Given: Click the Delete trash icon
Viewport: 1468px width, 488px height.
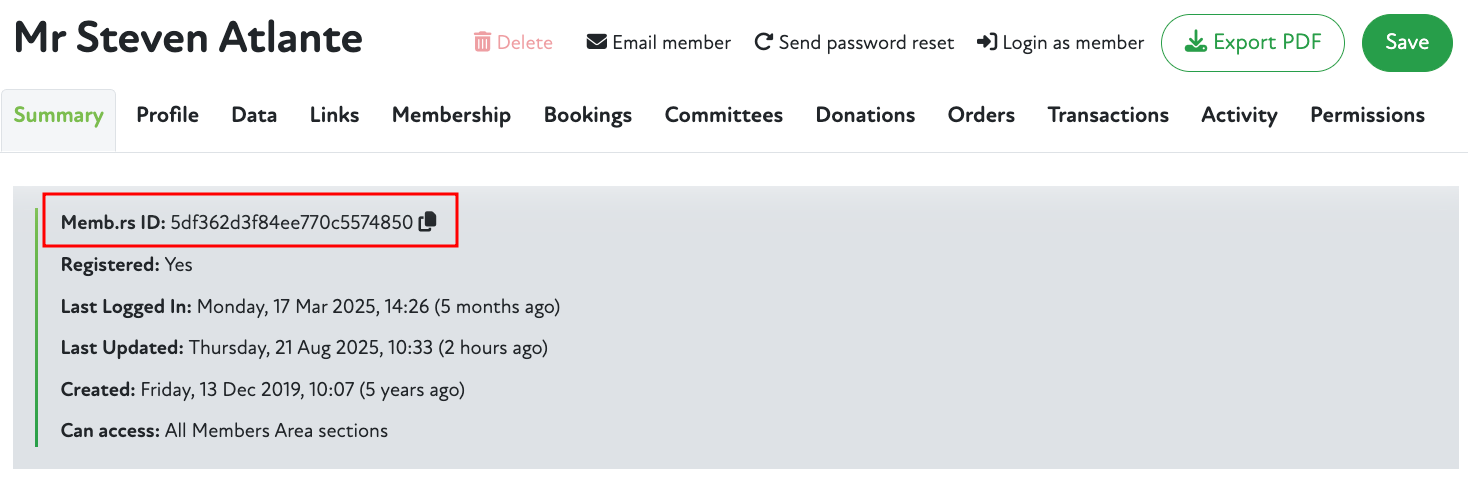Looking at the screenshot, I should 482,42.
